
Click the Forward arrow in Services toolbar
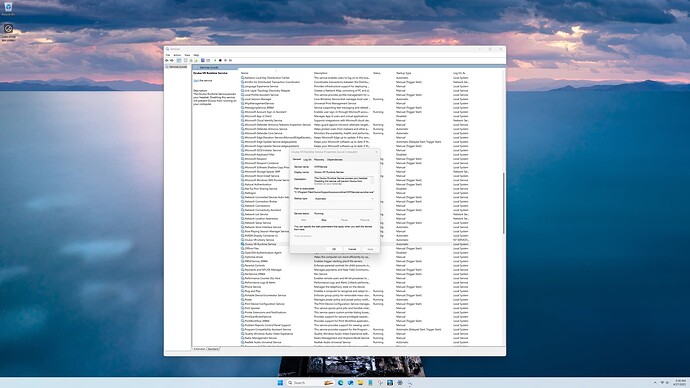172,60
